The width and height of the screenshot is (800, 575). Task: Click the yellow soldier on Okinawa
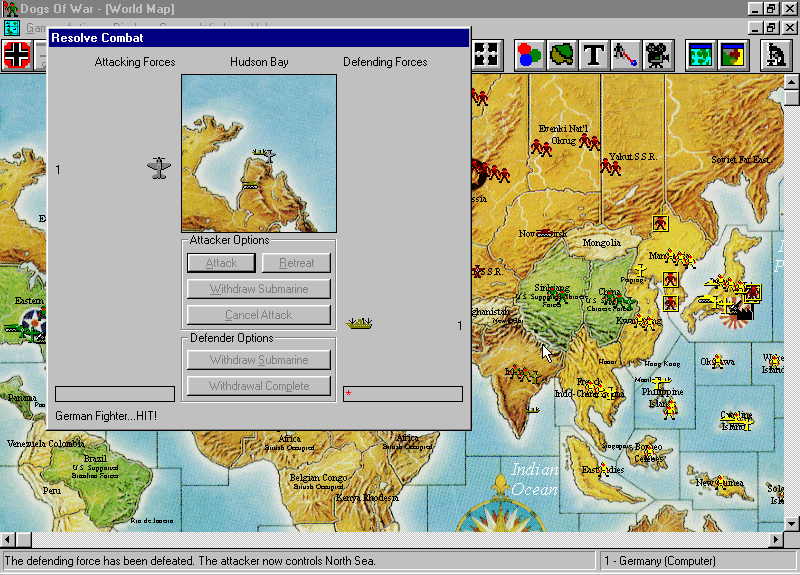[x=718, y=361]
